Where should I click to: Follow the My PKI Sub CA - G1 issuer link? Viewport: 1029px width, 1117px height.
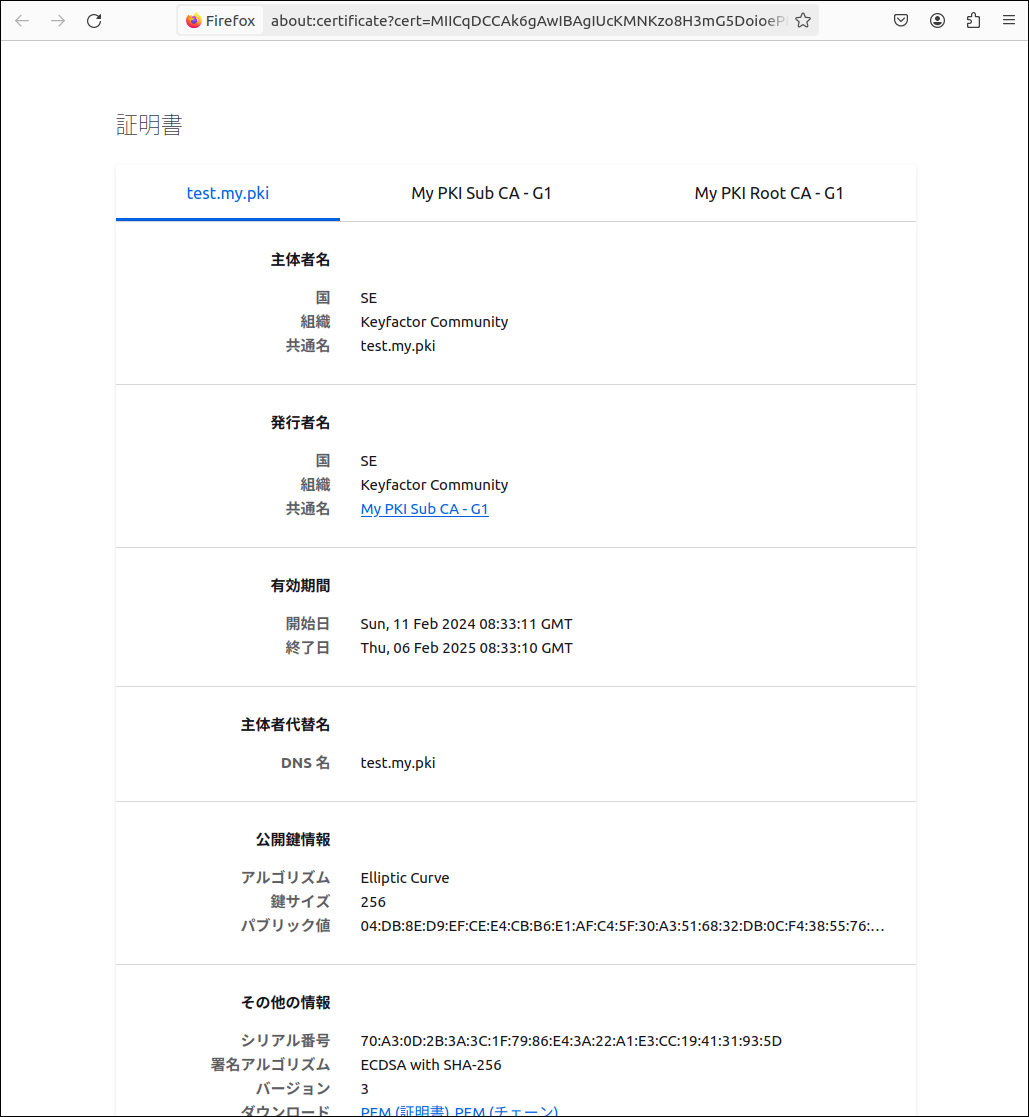(424, 509)
